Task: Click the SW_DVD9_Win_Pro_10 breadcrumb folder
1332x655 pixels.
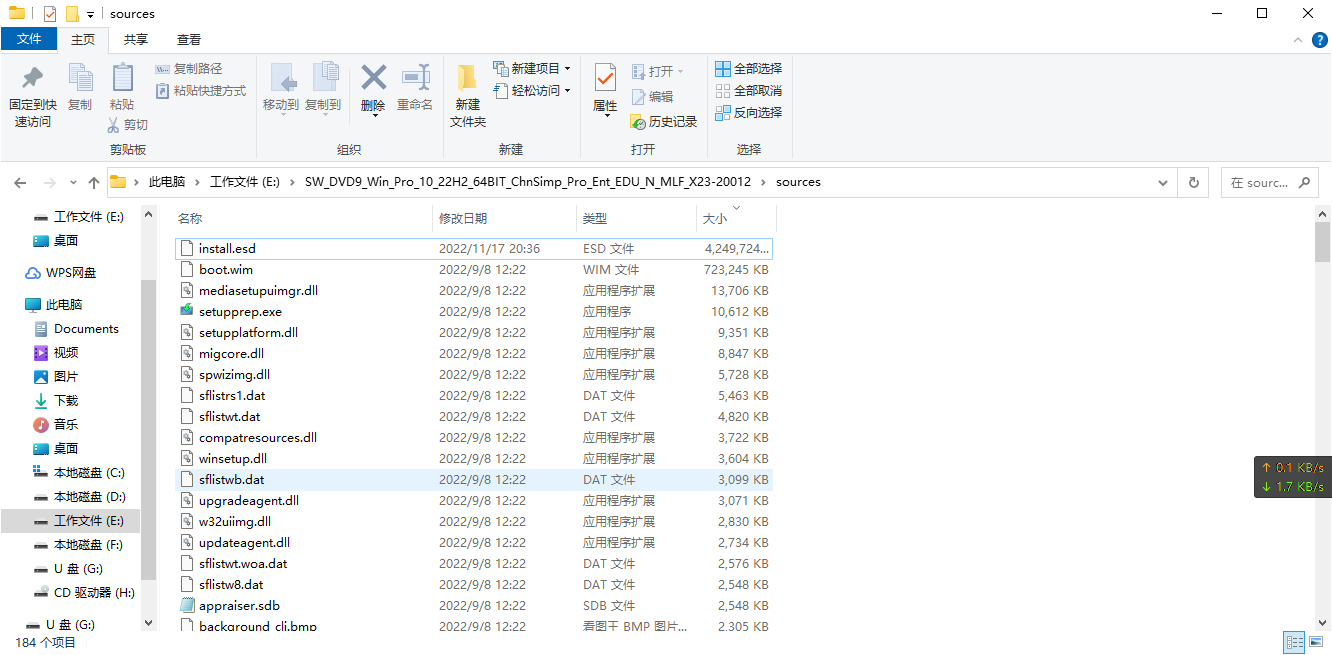Action: [x=528, y=182]
